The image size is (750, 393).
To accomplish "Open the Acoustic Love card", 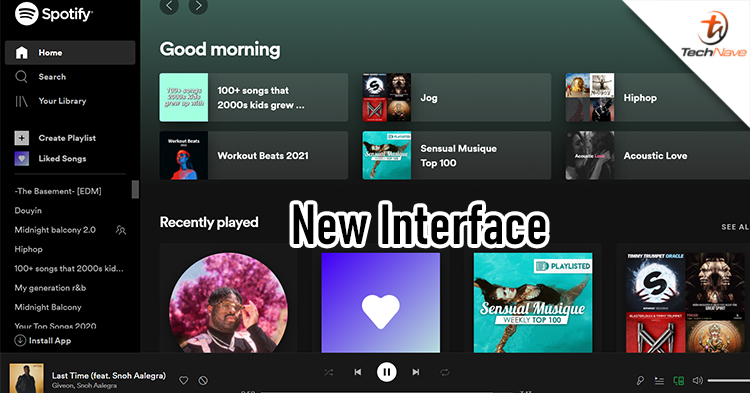I will (658, 155).
